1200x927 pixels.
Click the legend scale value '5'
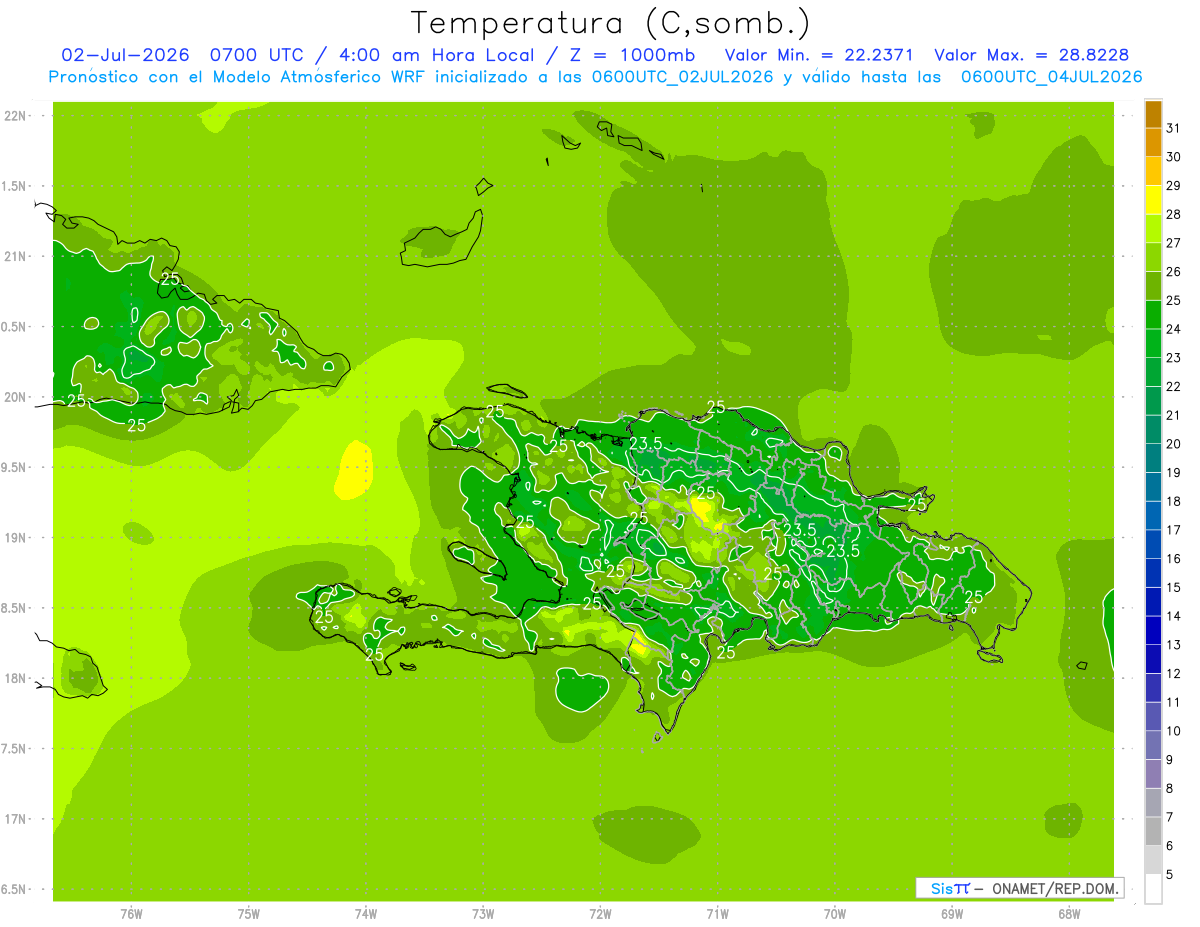pyautogui.click(x=1170, y=874)
